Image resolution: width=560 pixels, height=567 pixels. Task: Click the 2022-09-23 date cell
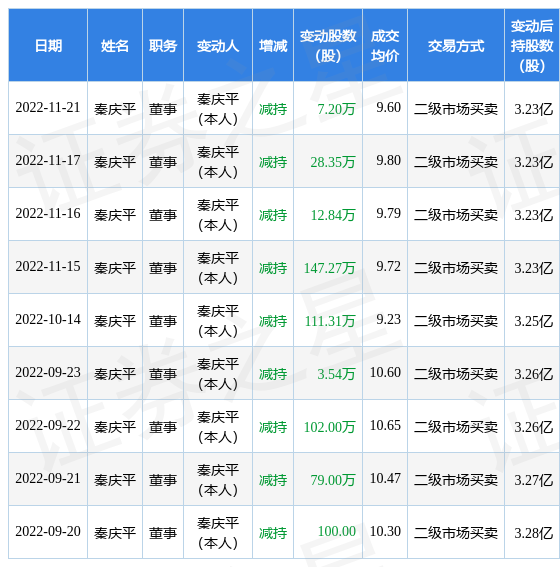point(48,372)
